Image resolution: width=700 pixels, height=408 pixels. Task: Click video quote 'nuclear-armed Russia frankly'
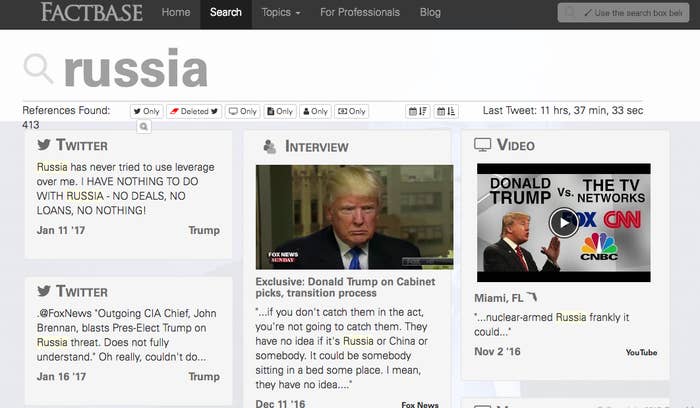551,325
